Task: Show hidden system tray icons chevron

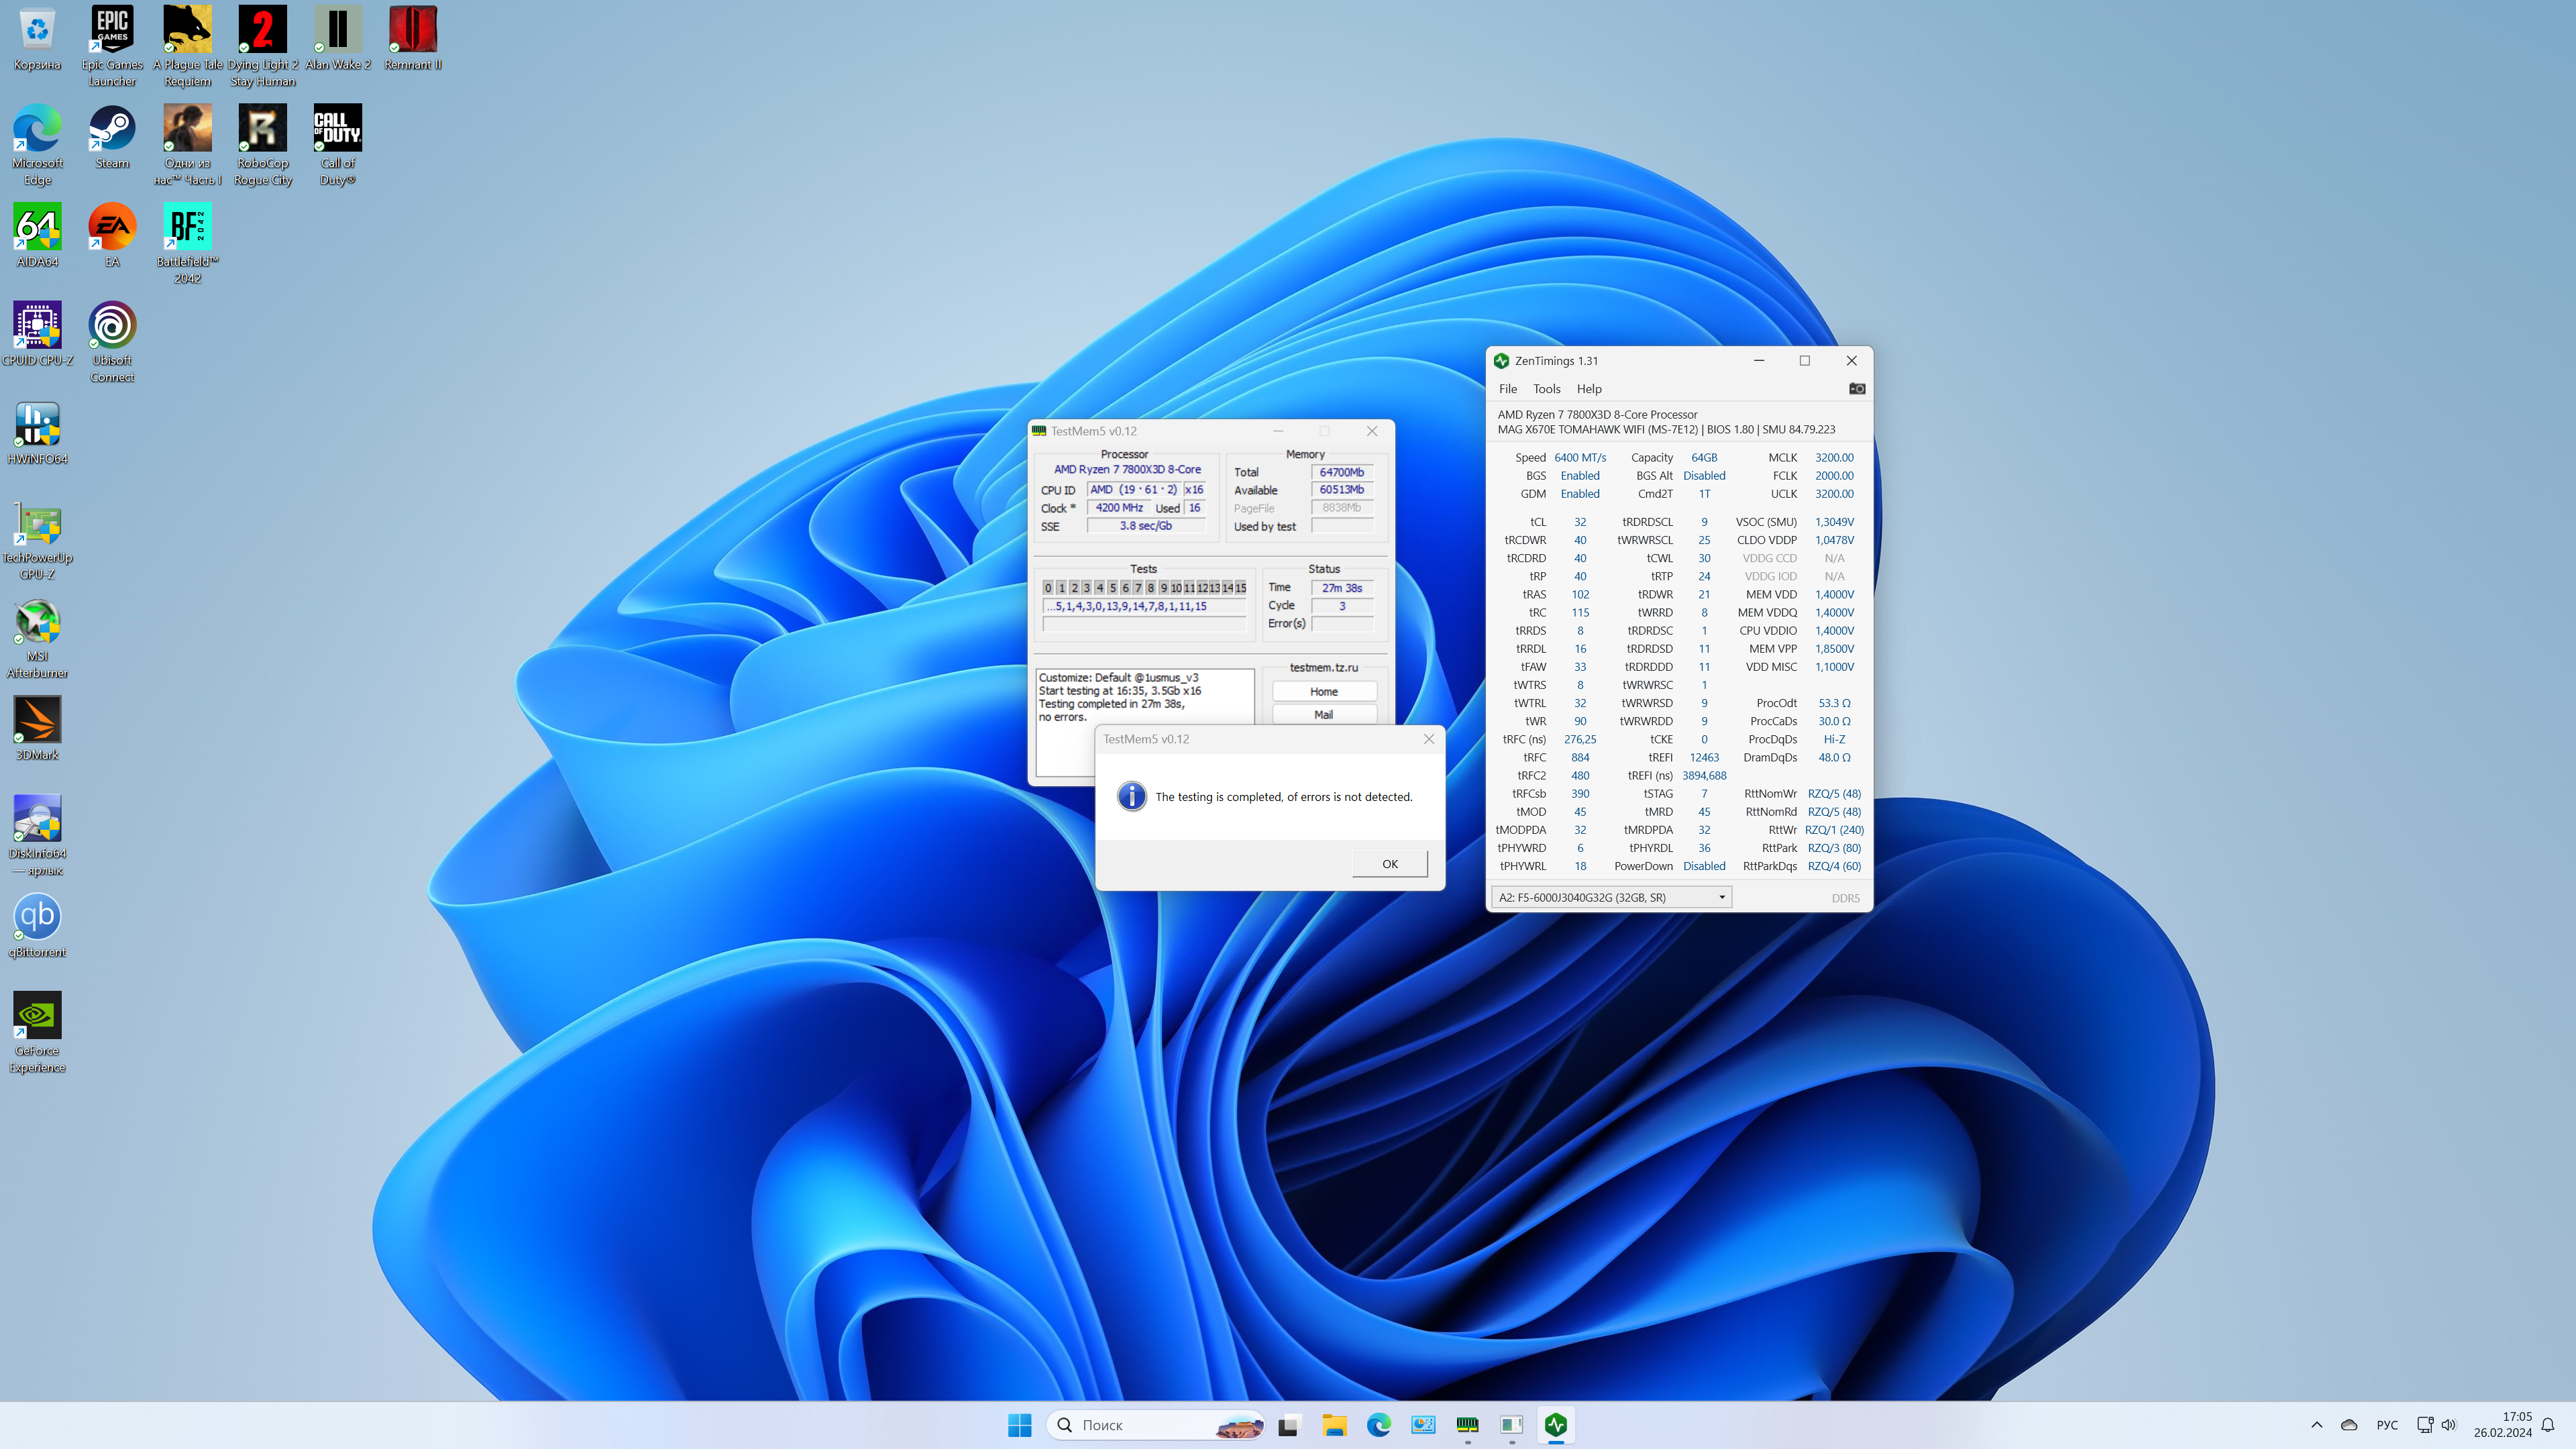Action: 2316,1425
